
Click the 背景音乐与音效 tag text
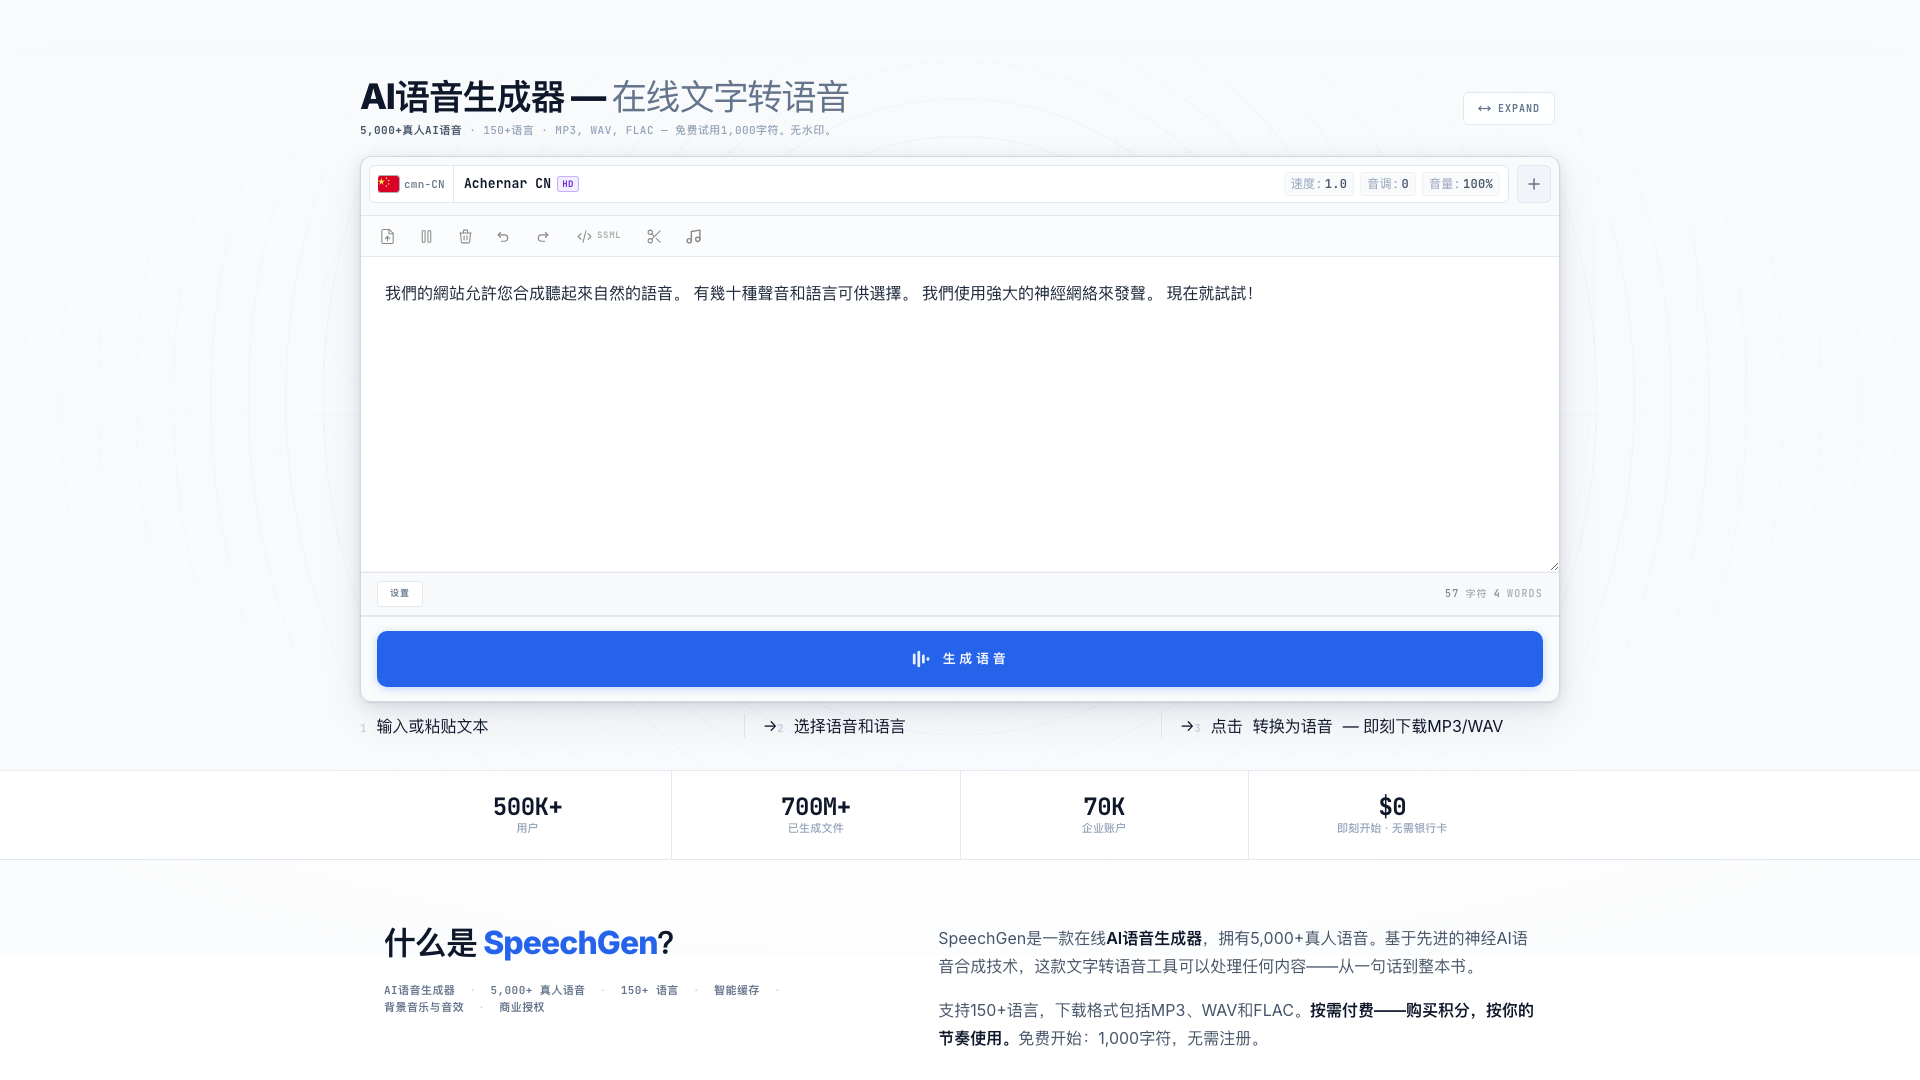[424, 1008]
